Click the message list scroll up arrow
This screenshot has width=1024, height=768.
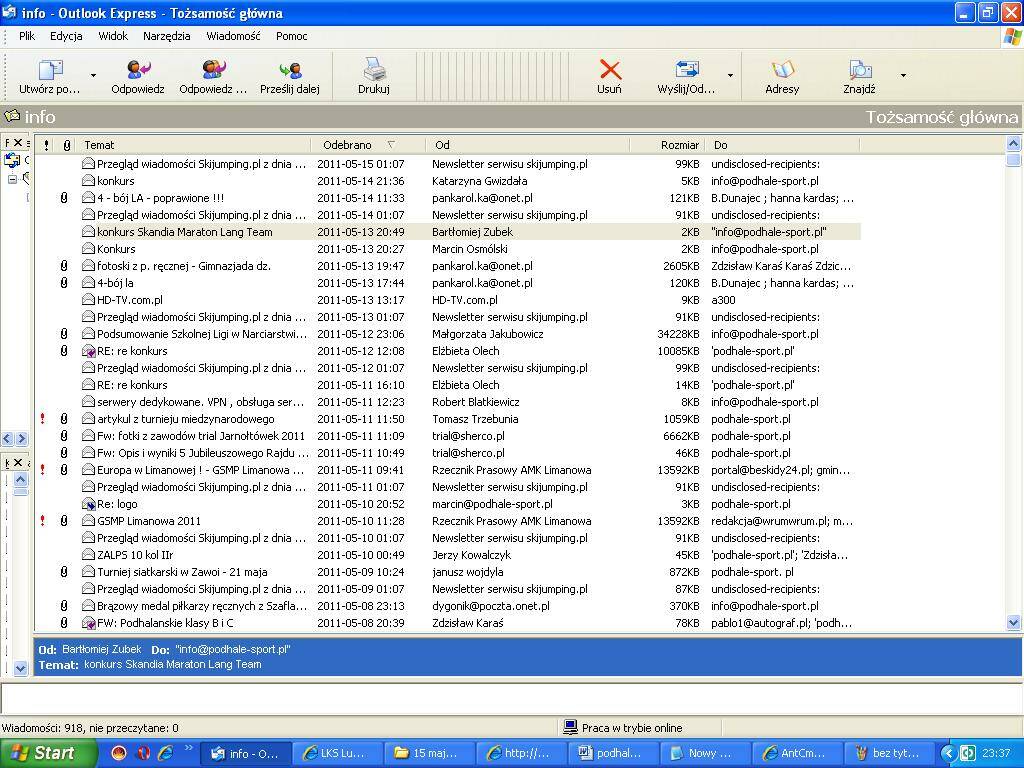[x=1014, y=144]
